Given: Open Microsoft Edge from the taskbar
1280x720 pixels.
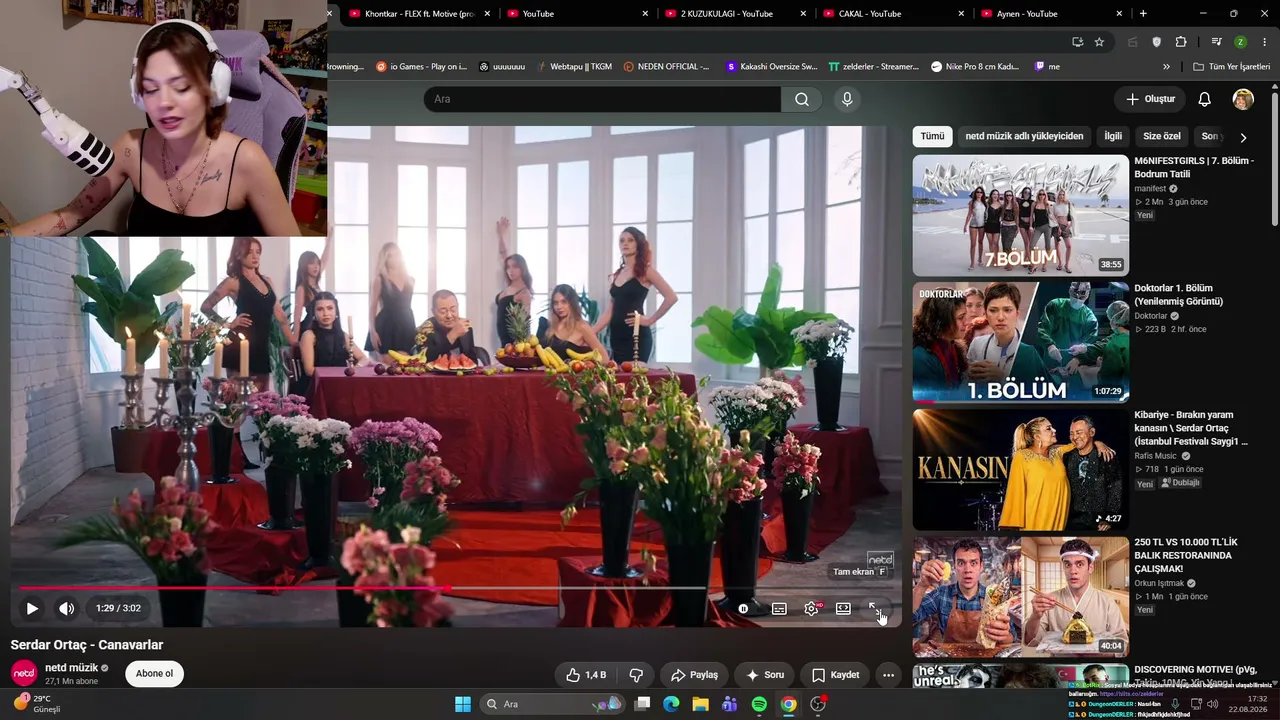Looking at the screenshot, I should click(671, 704).
